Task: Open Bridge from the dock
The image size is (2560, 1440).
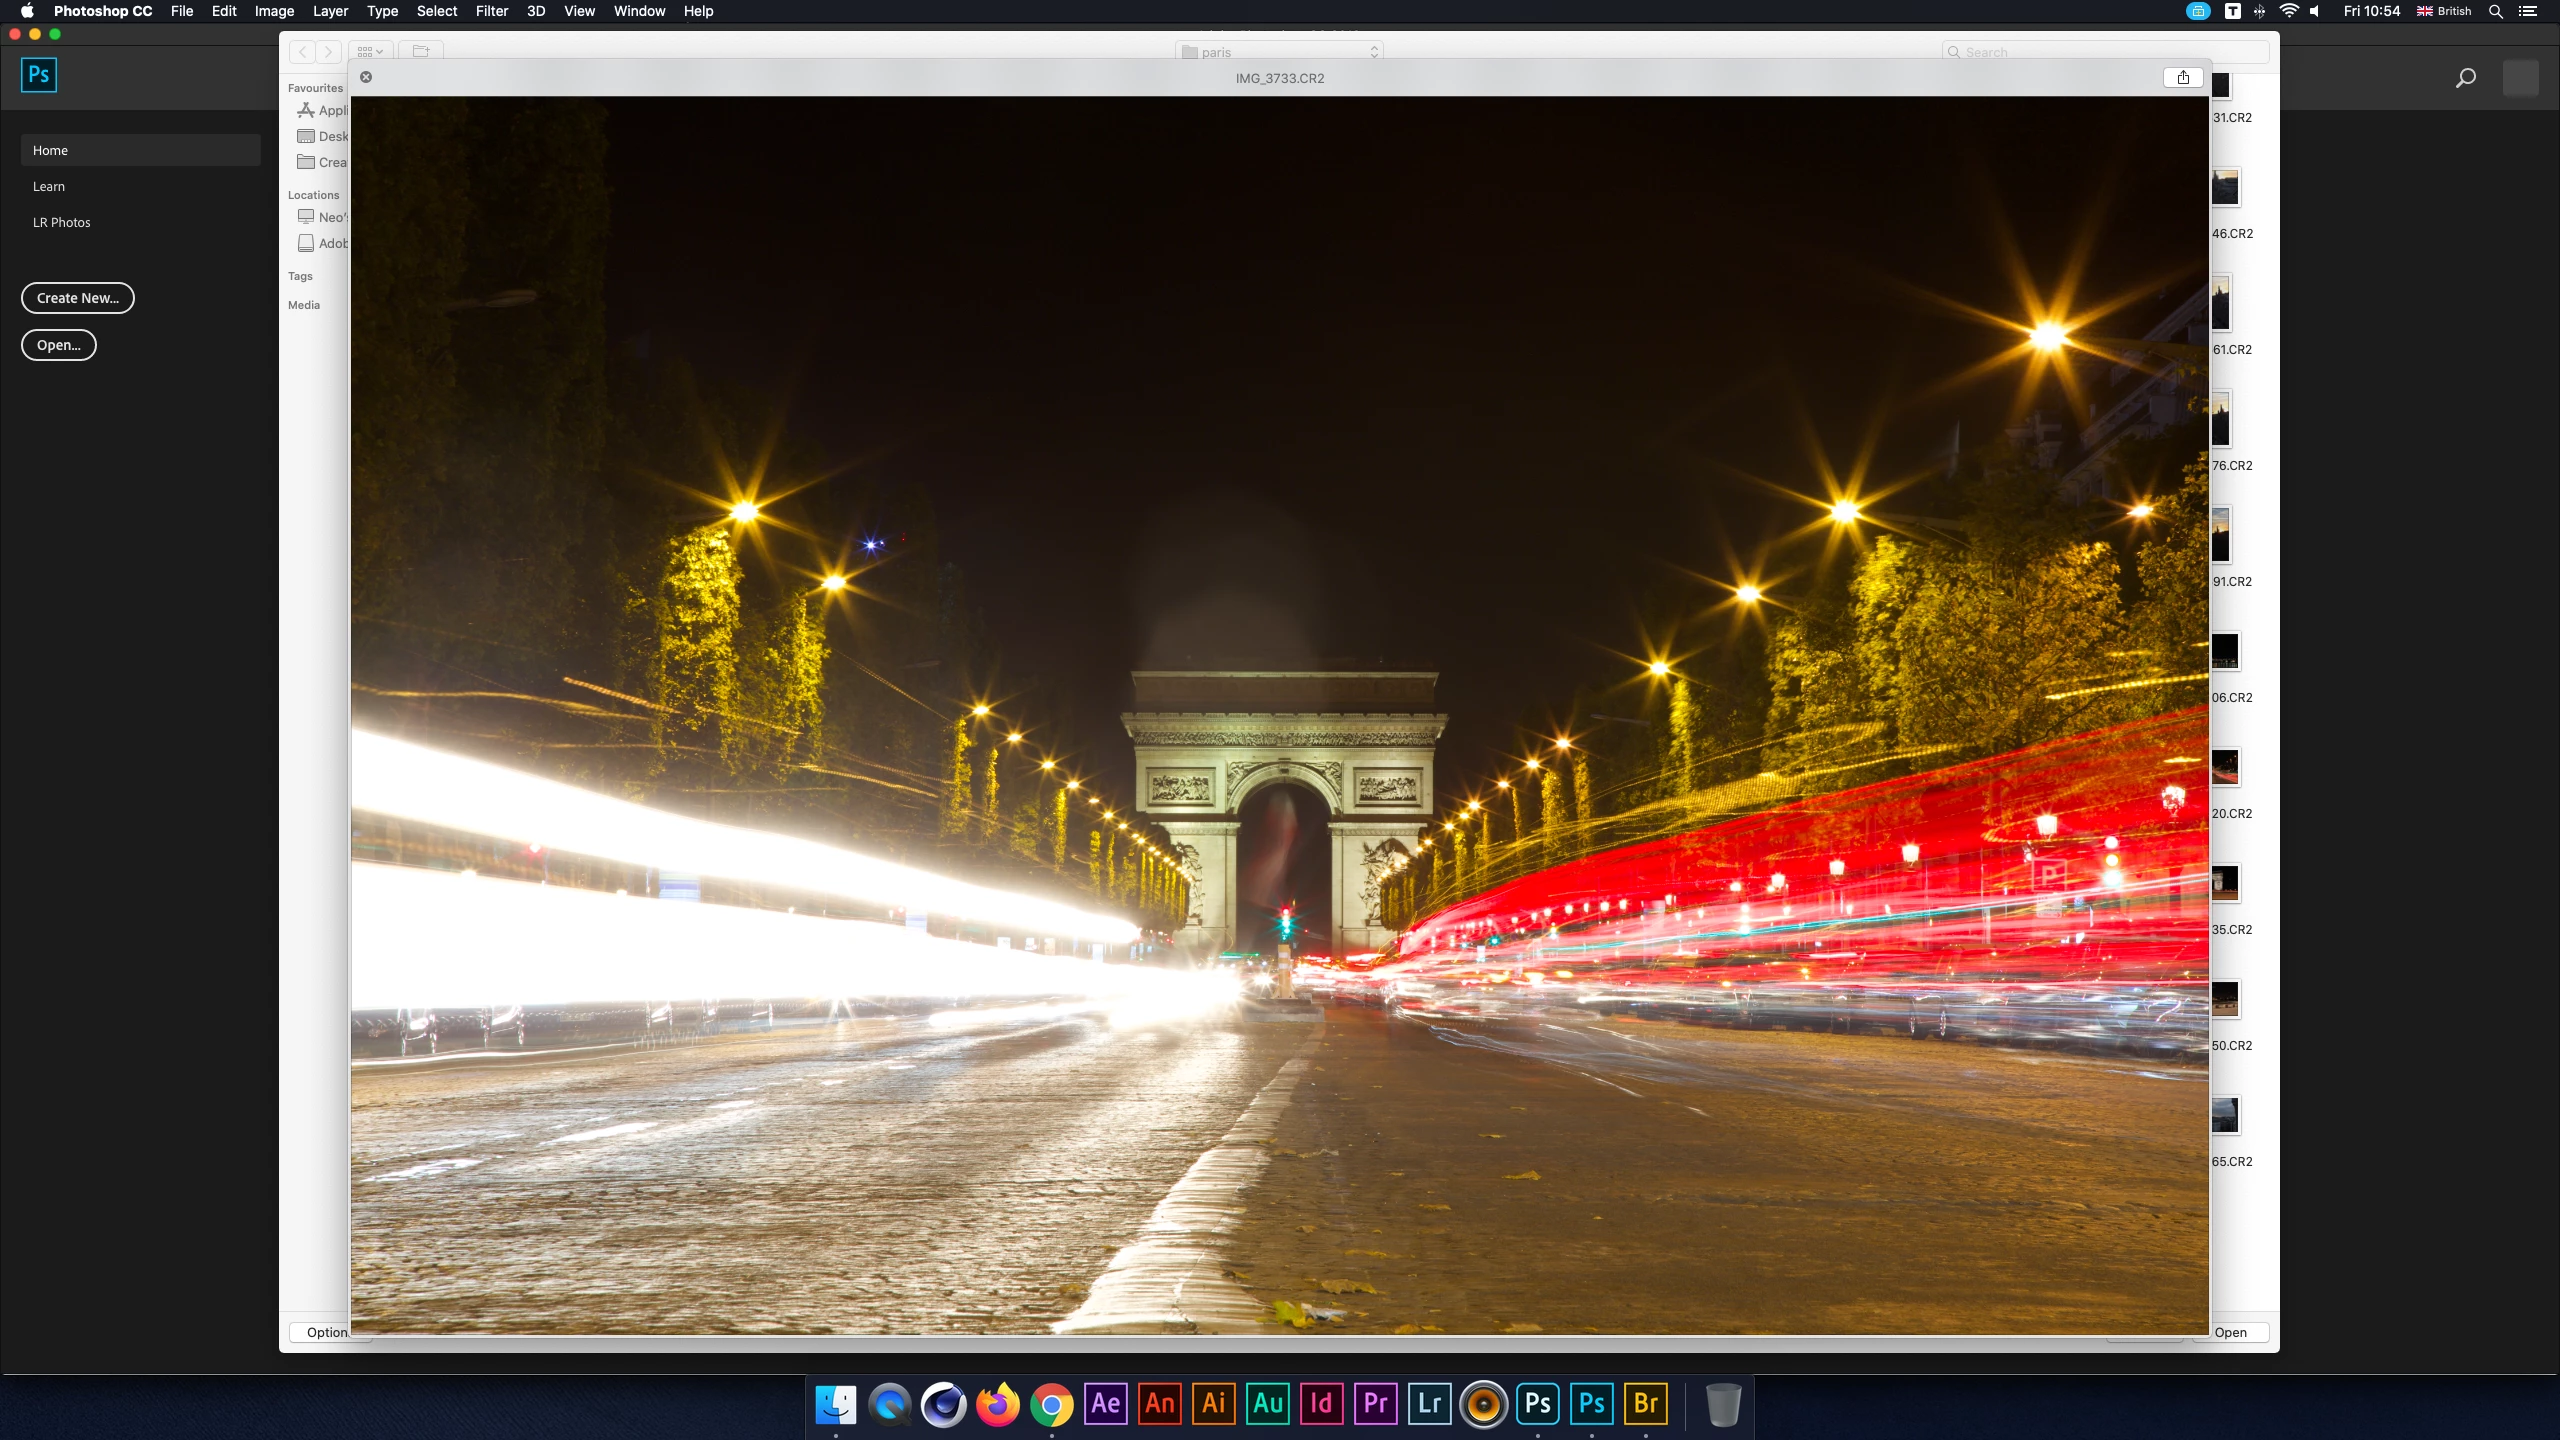Action: click(x=1645, y=1404)
